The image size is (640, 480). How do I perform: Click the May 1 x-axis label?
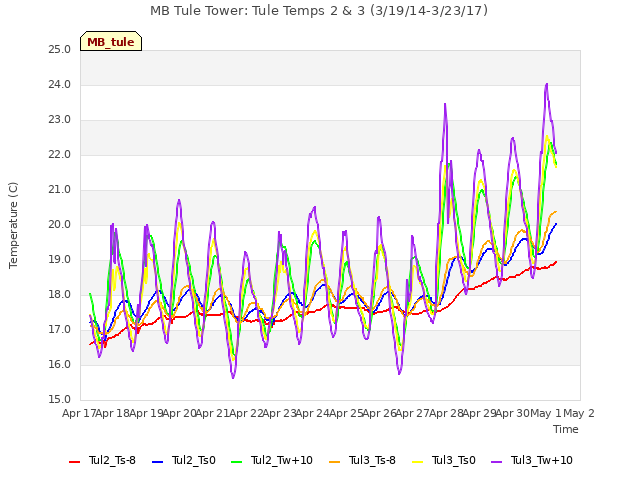click(545, 414)
